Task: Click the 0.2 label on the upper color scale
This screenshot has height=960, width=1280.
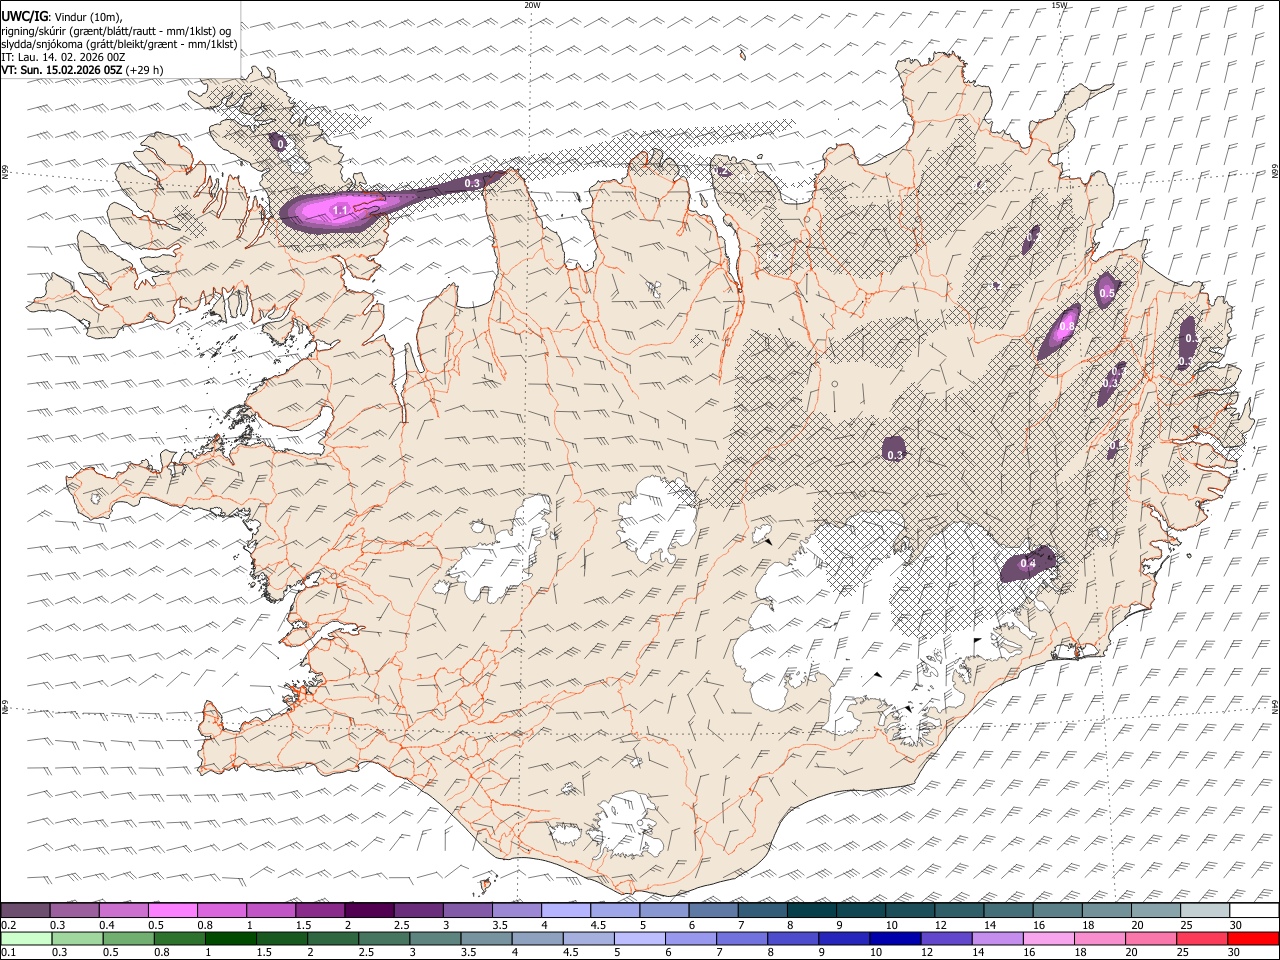Action: click(x=9, y=925)
